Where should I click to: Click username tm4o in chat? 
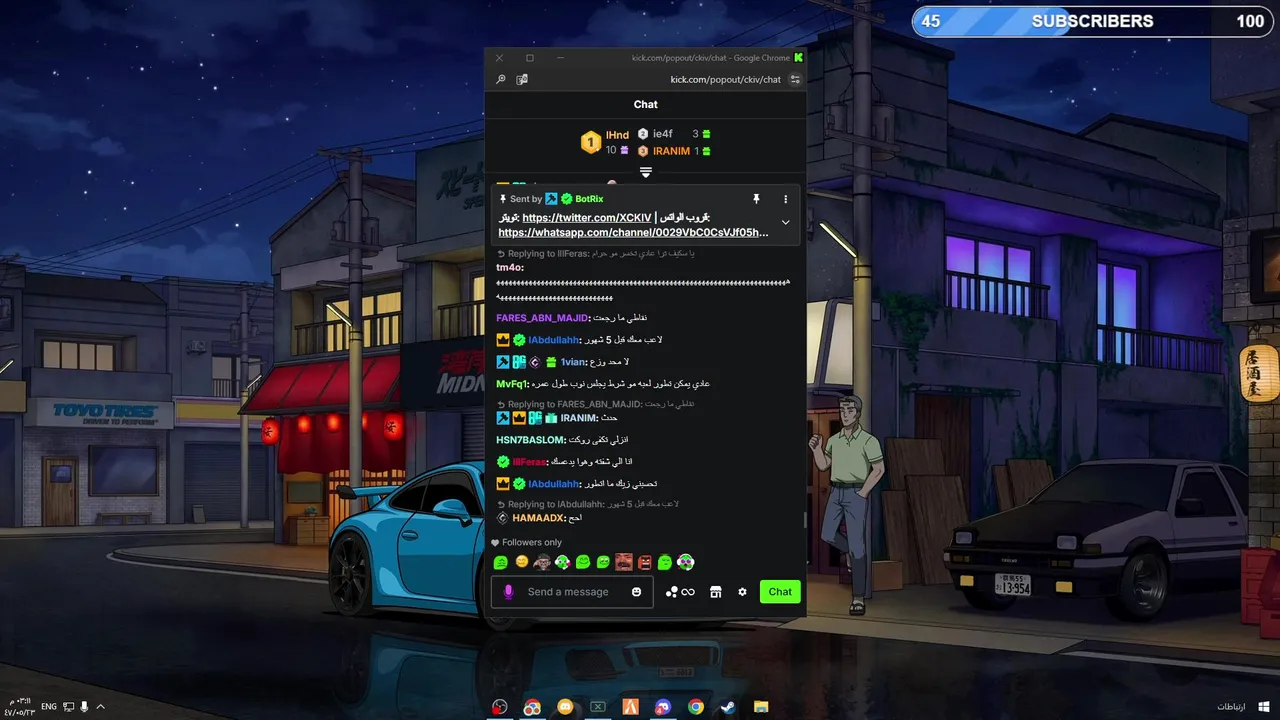click(x=509, y=267)
